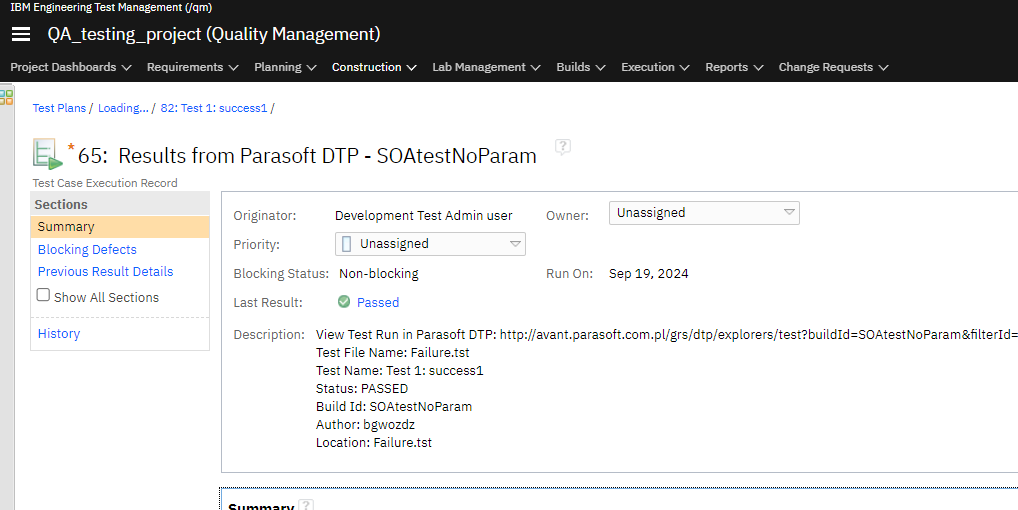Open the Lab Management menu
The image size is (1018, 510).
pos(486,67)
